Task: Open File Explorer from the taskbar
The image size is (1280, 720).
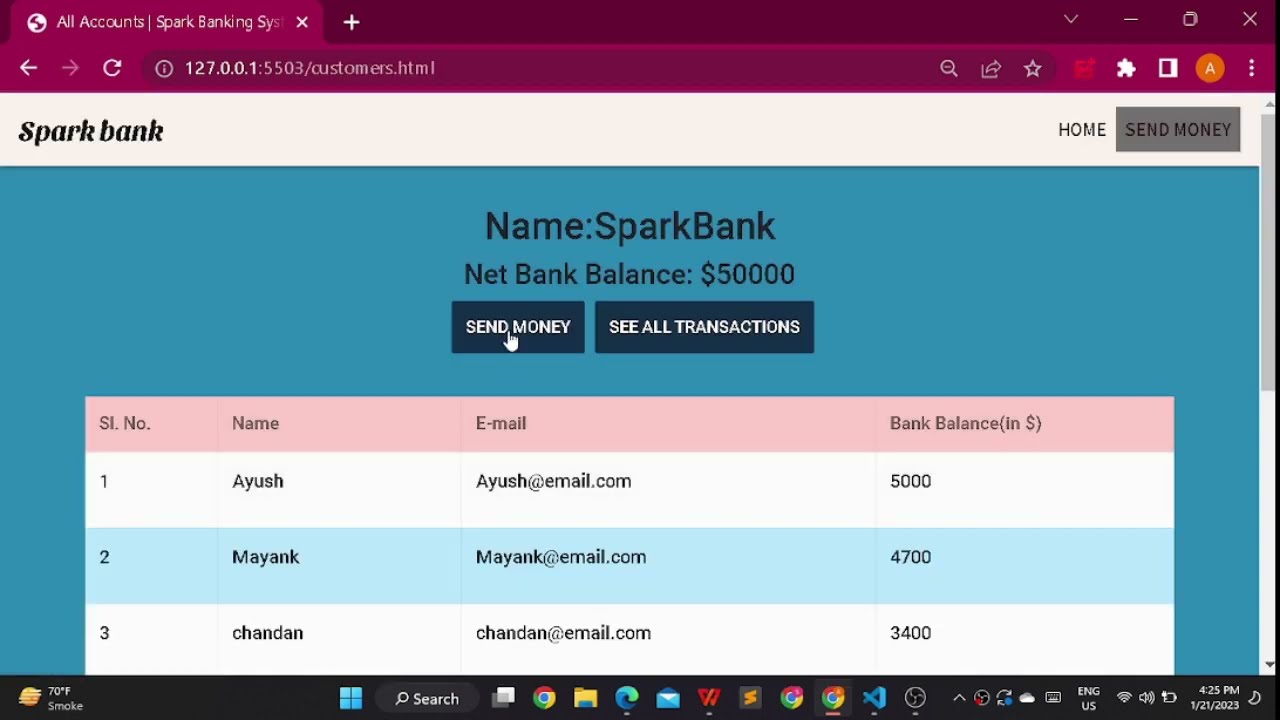Action: tap(585, 698)
